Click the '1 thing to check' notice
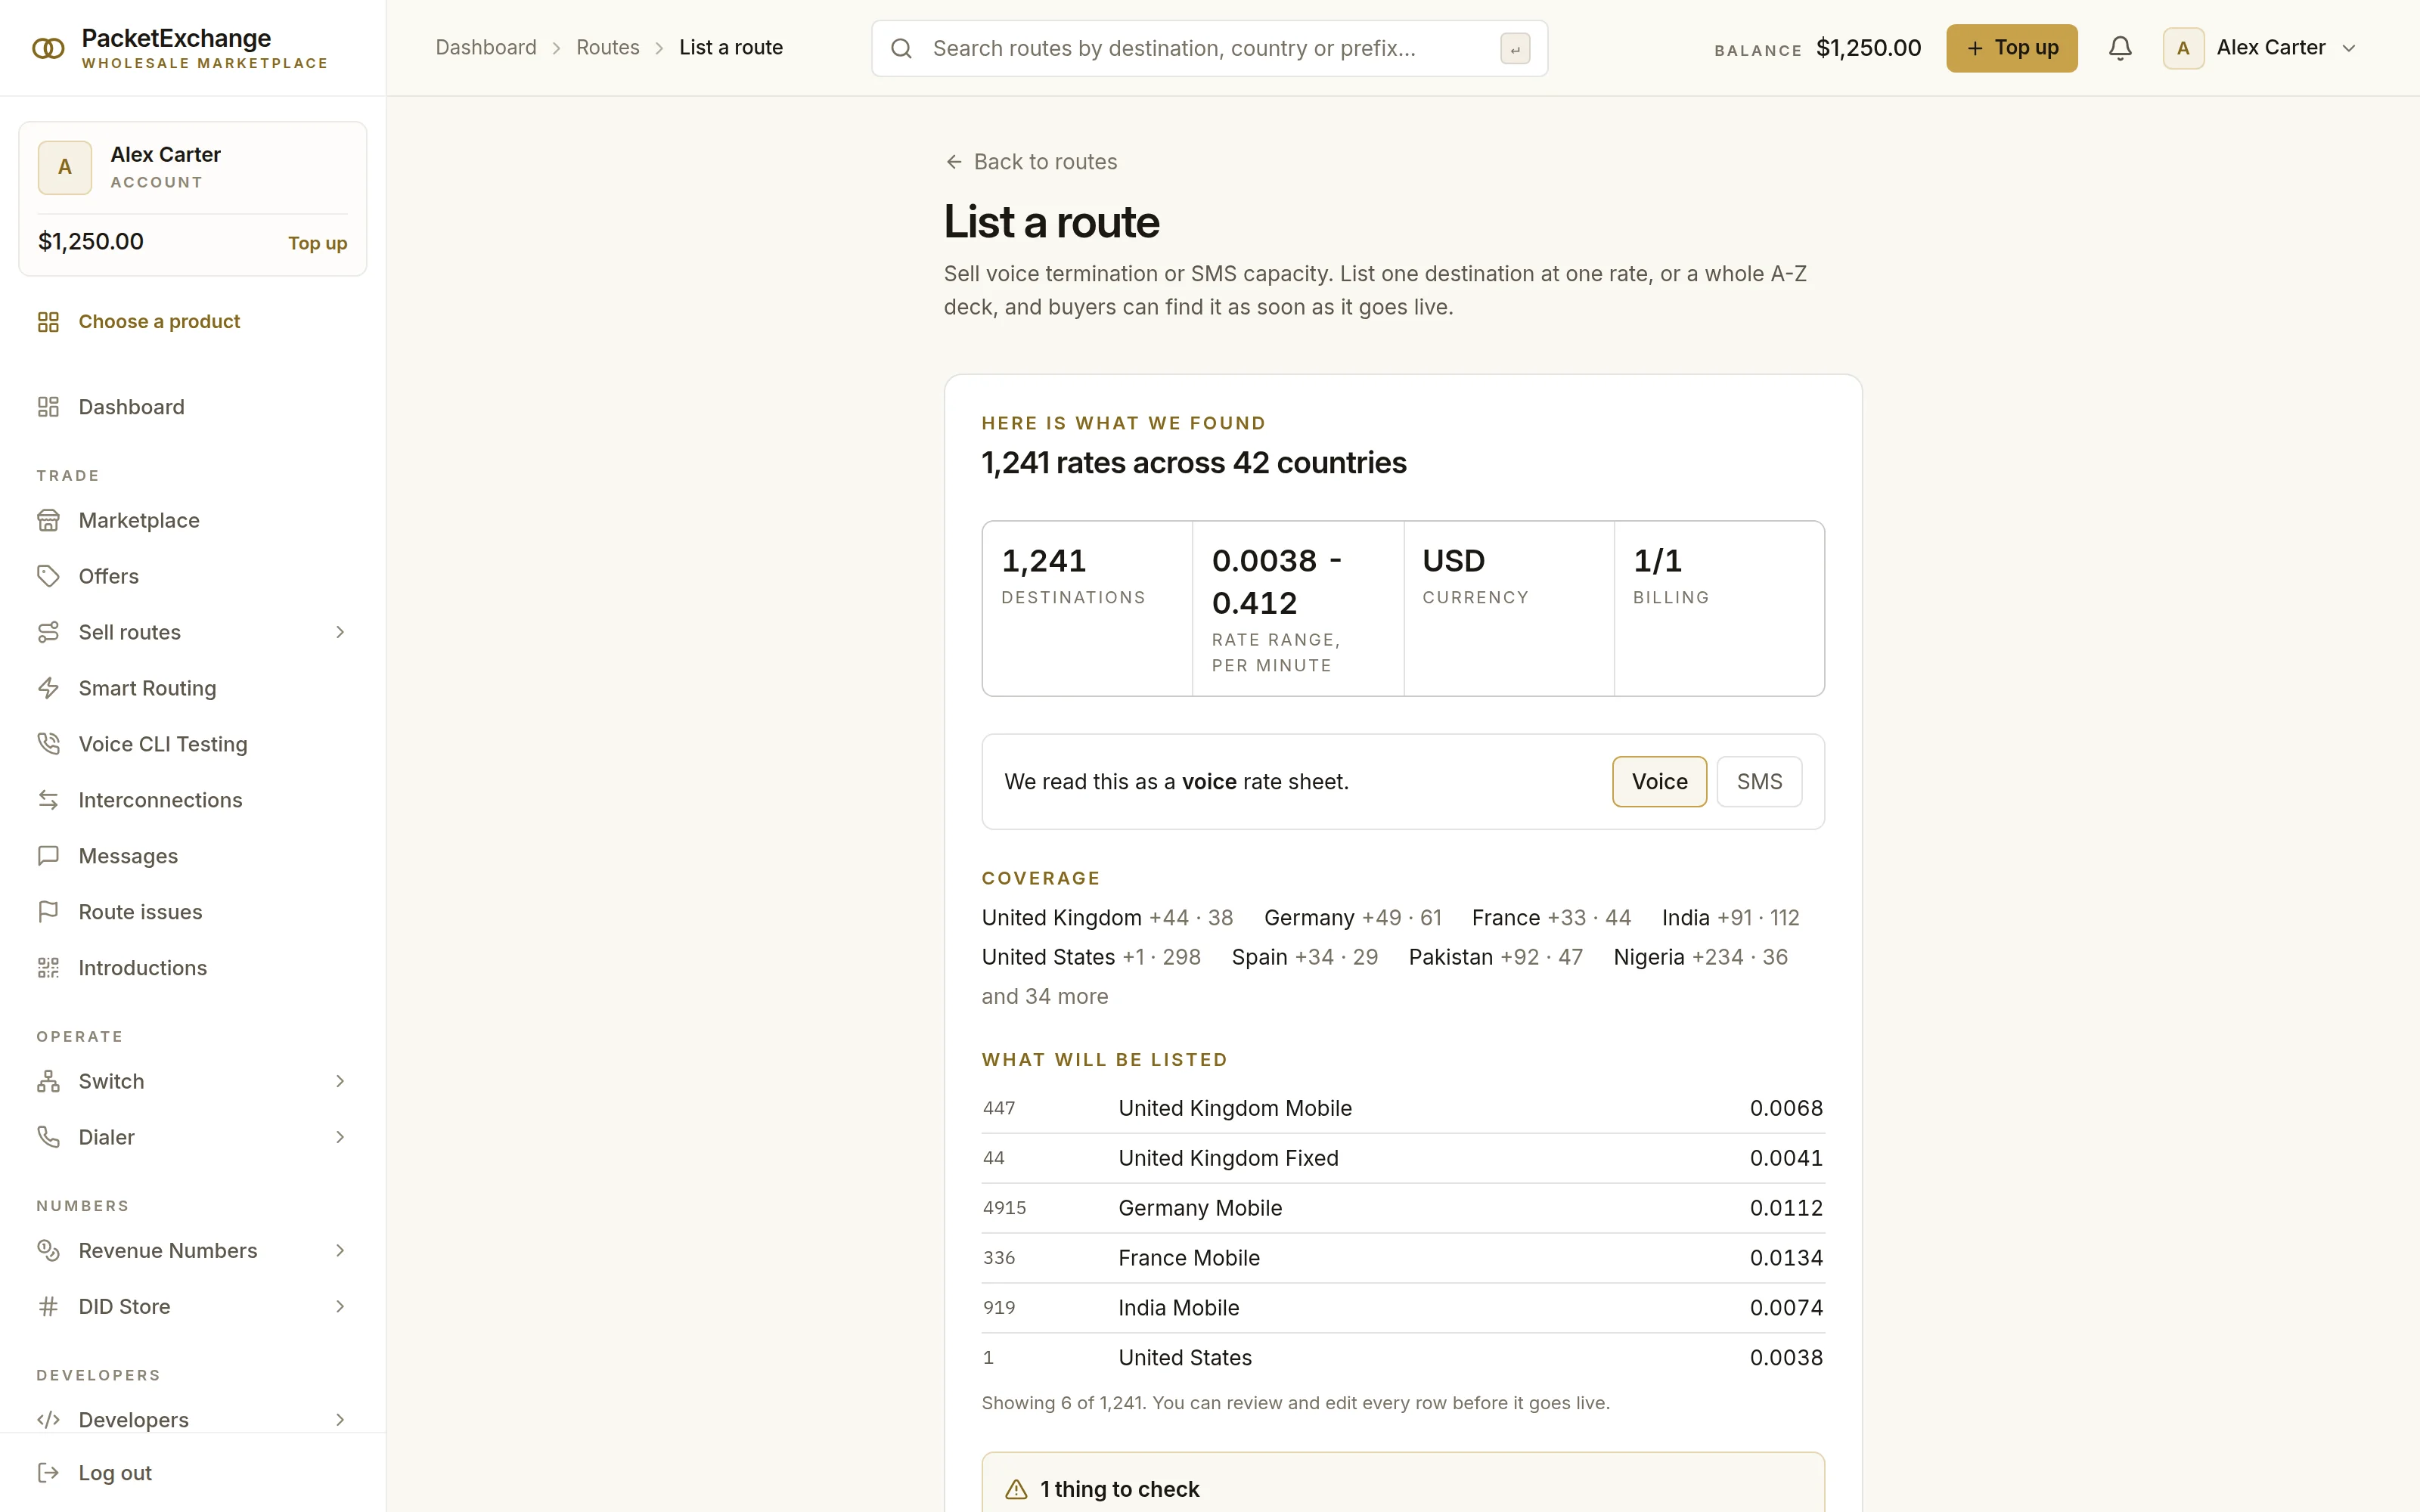2420x1512 pixels. click(1403, 1482)
